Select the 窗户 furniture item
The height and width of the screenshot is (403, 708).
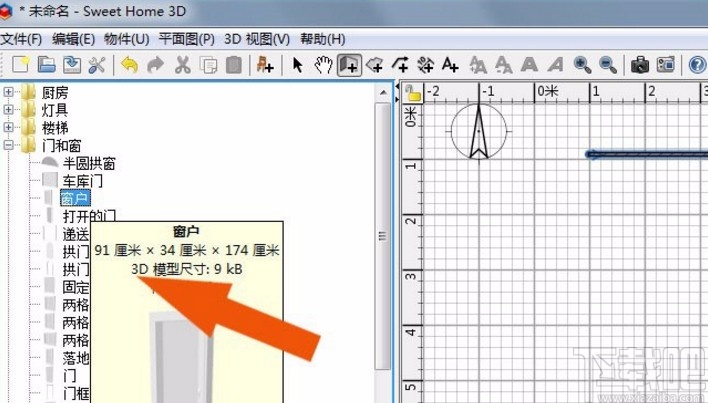[x=75, y=198]
